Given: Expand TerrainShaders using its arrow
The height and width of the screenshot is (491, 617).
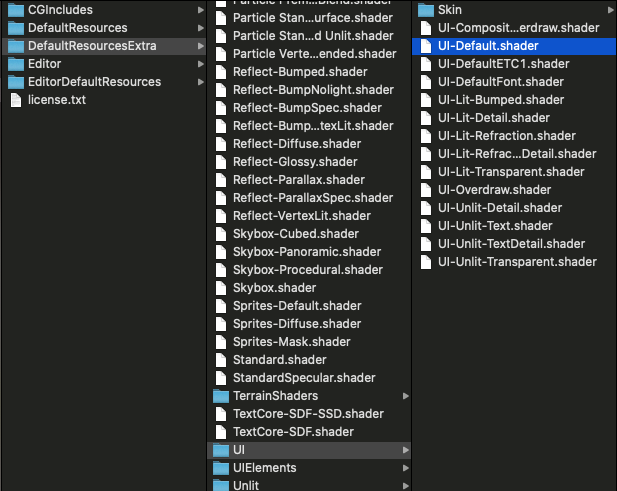Looking at the screenshot, I should pos(406,396).
